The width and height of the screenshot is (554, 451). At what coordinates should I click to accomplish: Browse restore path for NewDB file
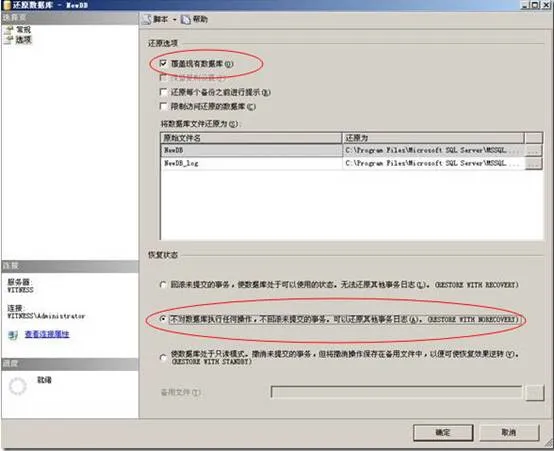pyautogui.click(x=534, y=151)
